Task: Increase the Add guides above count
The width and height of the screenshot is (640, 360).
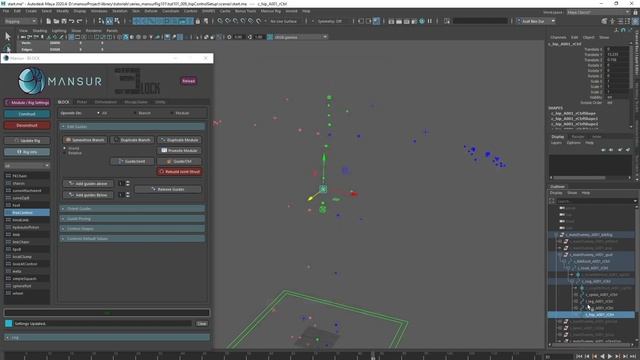Action: tap(128, 182)
